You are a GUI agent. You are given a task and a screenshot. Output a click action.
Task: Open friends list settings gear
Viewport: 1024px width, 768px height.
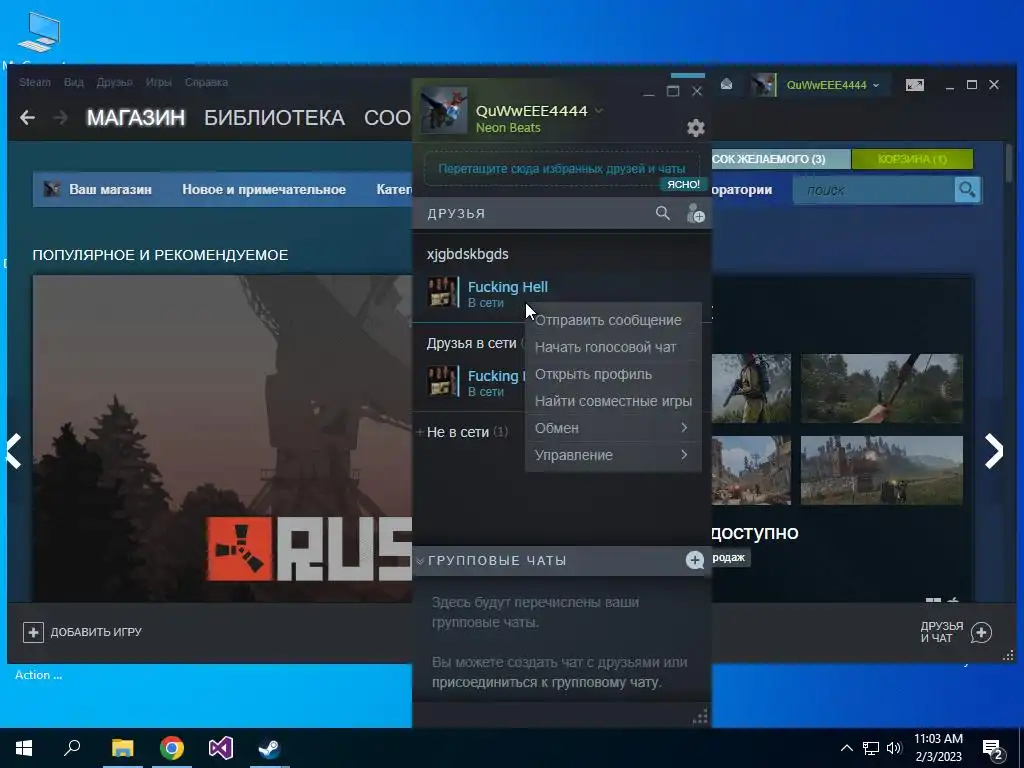click(x=696, y=127)
